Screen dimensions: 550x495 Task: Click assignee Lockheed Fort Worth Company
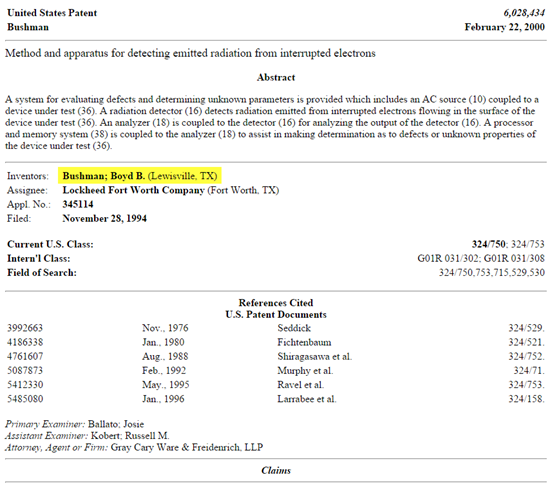tap(133, 190)
